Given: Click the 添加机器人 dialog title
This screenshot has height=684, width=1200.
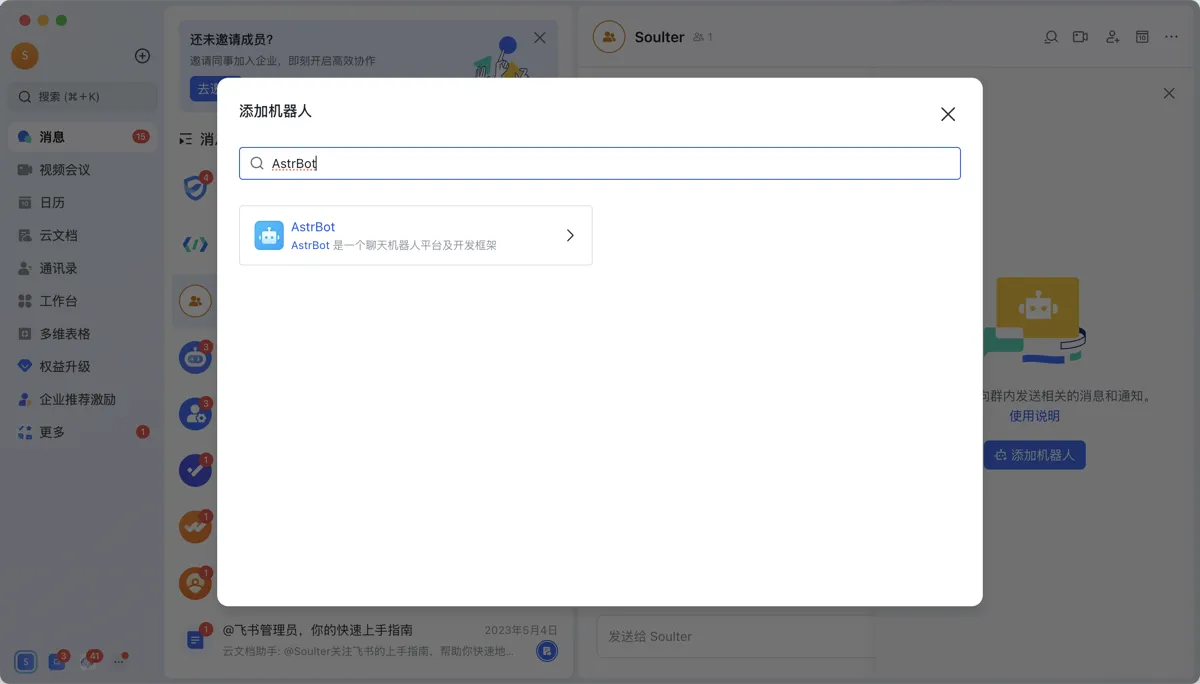Looking at the screenshot, I should (x=275, y=111).
